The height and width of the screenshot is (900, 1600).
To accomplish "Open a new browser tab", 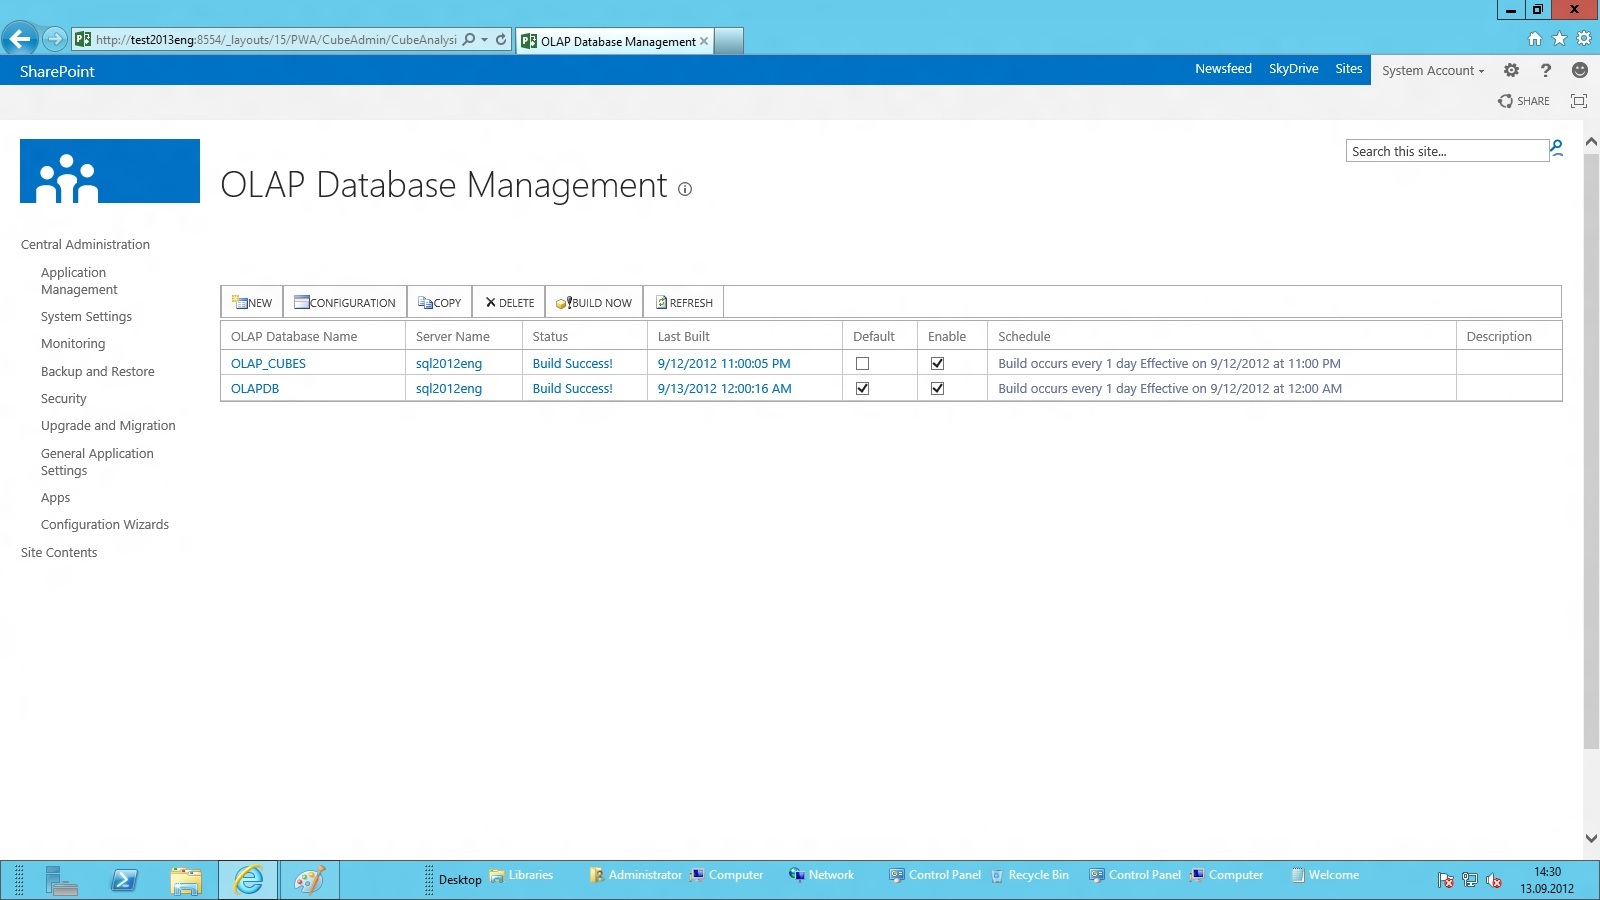I will [729, 41].
